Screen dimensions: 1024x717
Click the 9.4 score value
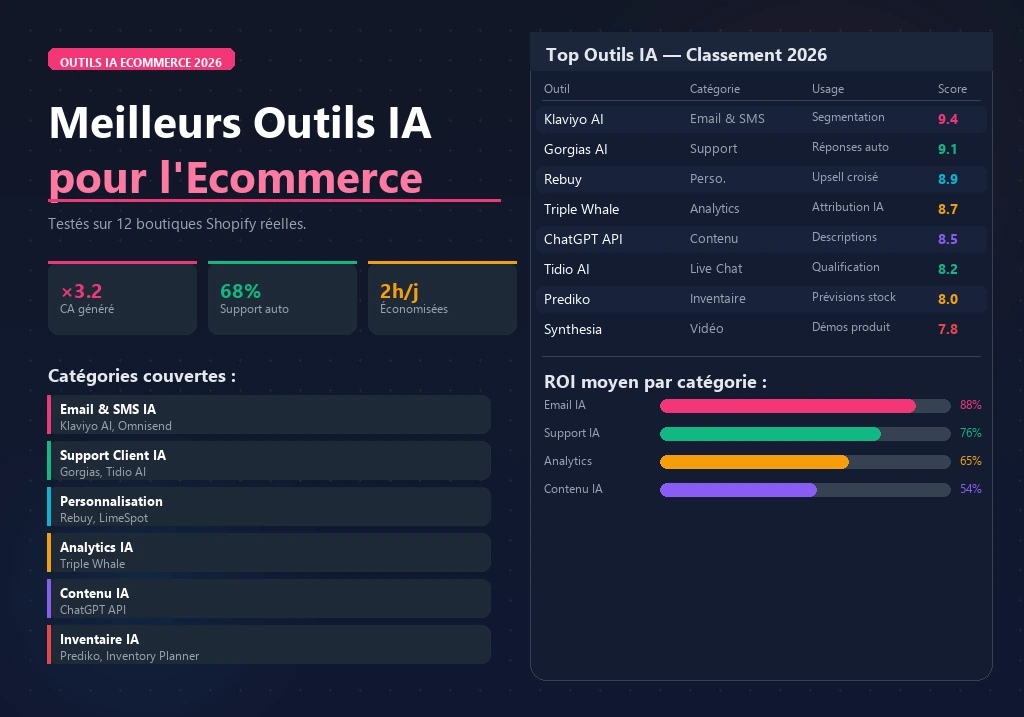948,119
